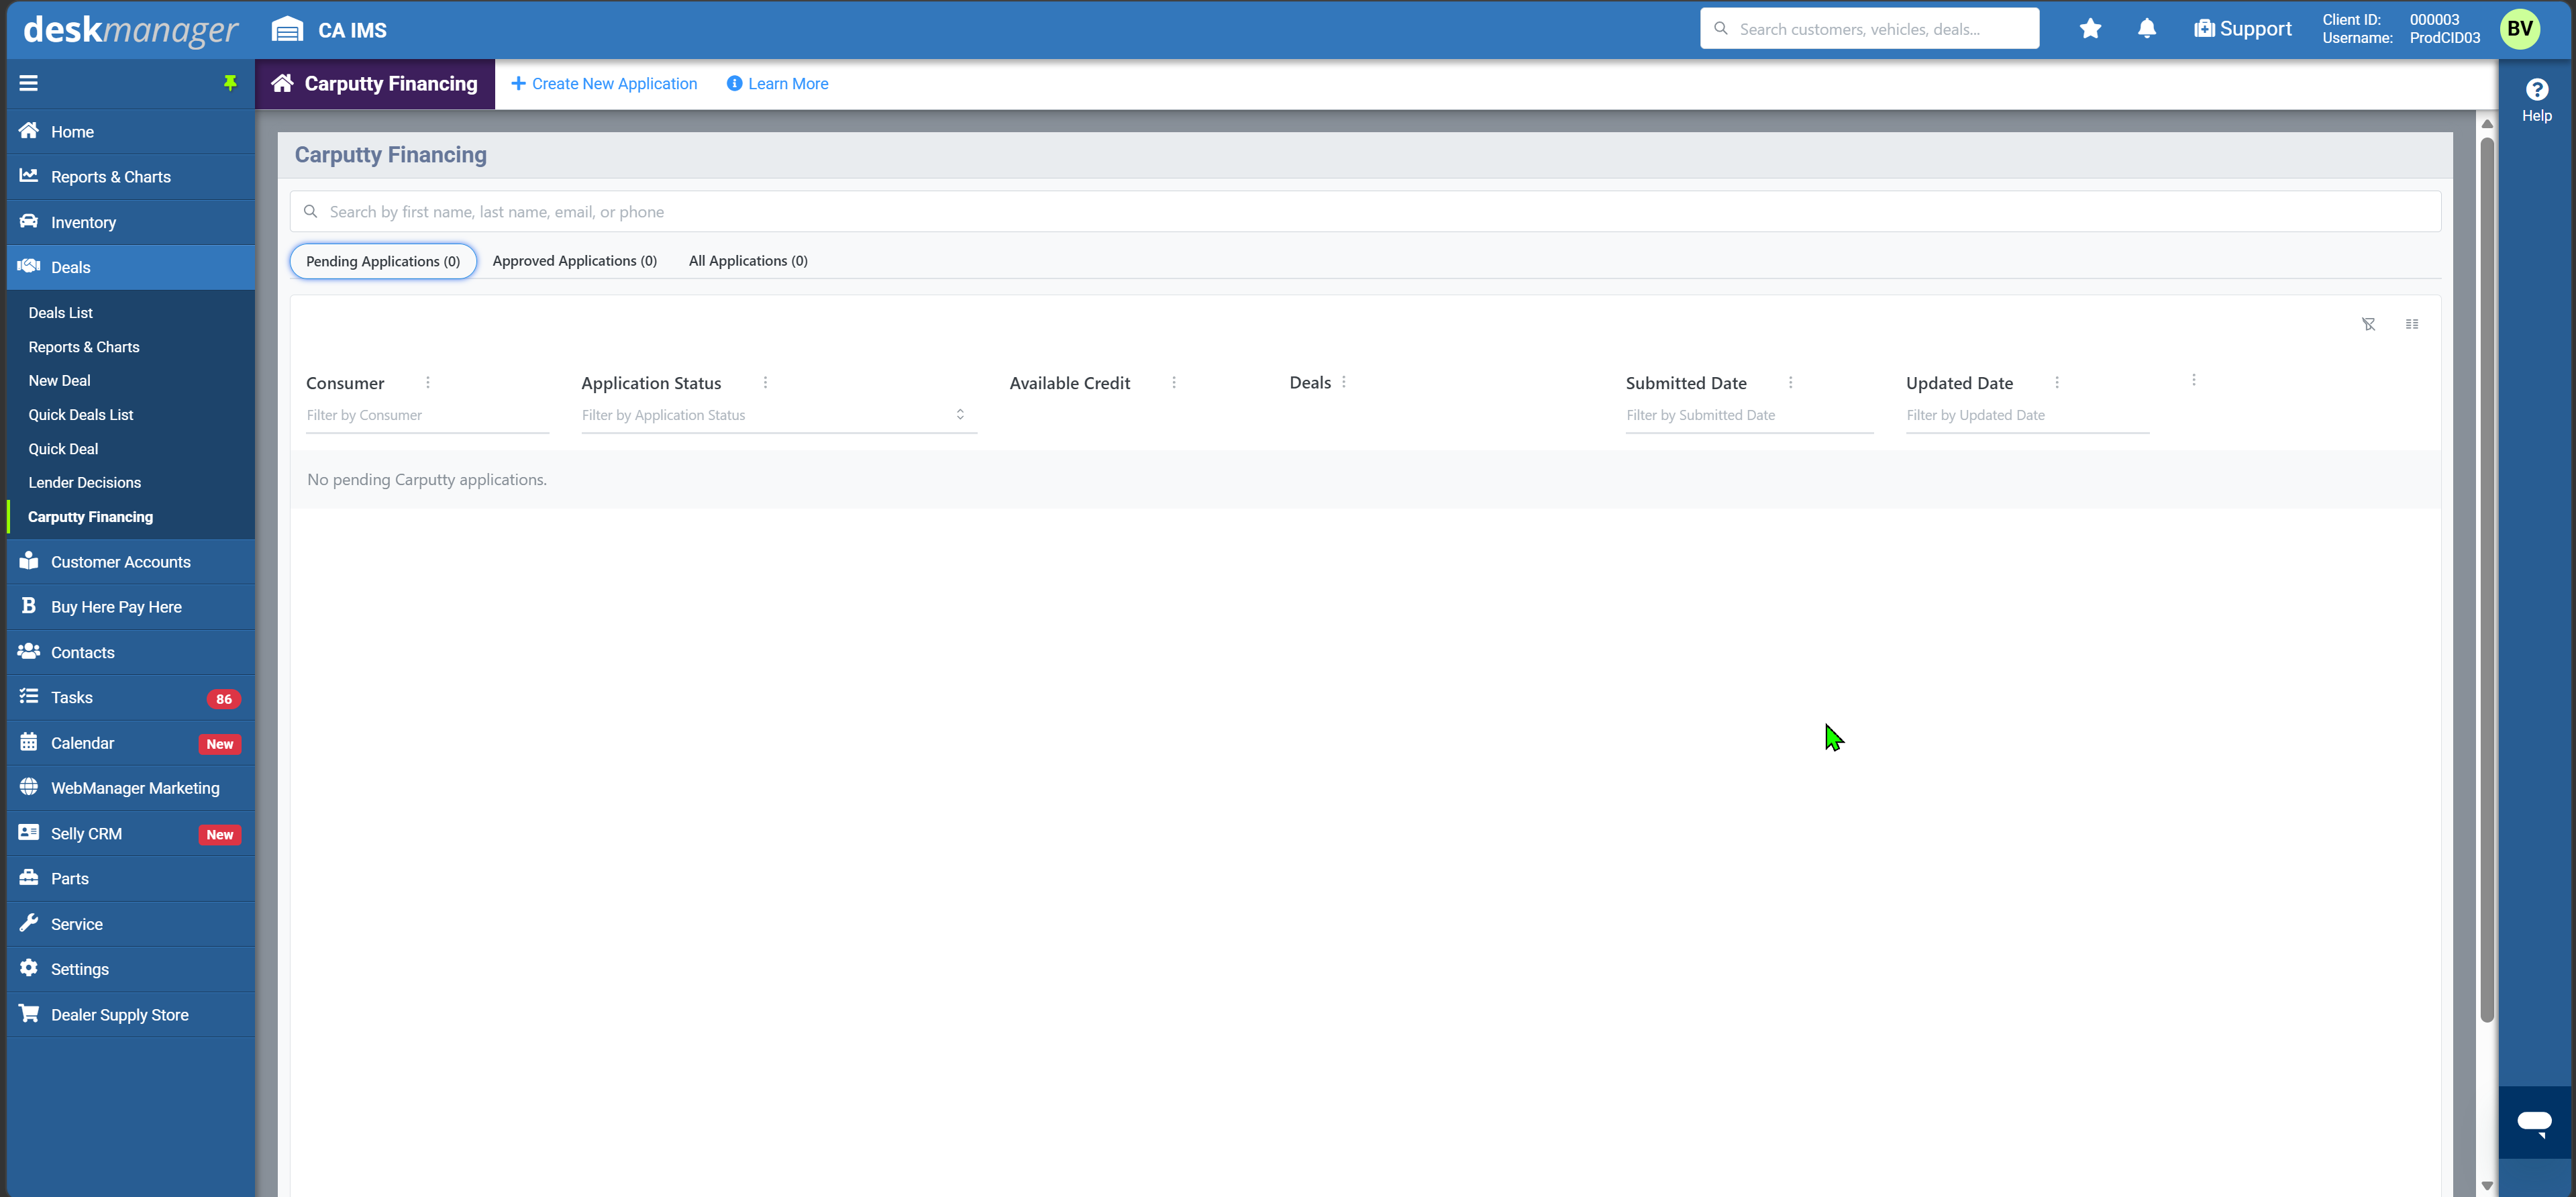Open Quick Deals List submenu item
2576x1197 pixels.
pyautogui.click(x=80, y=415)
